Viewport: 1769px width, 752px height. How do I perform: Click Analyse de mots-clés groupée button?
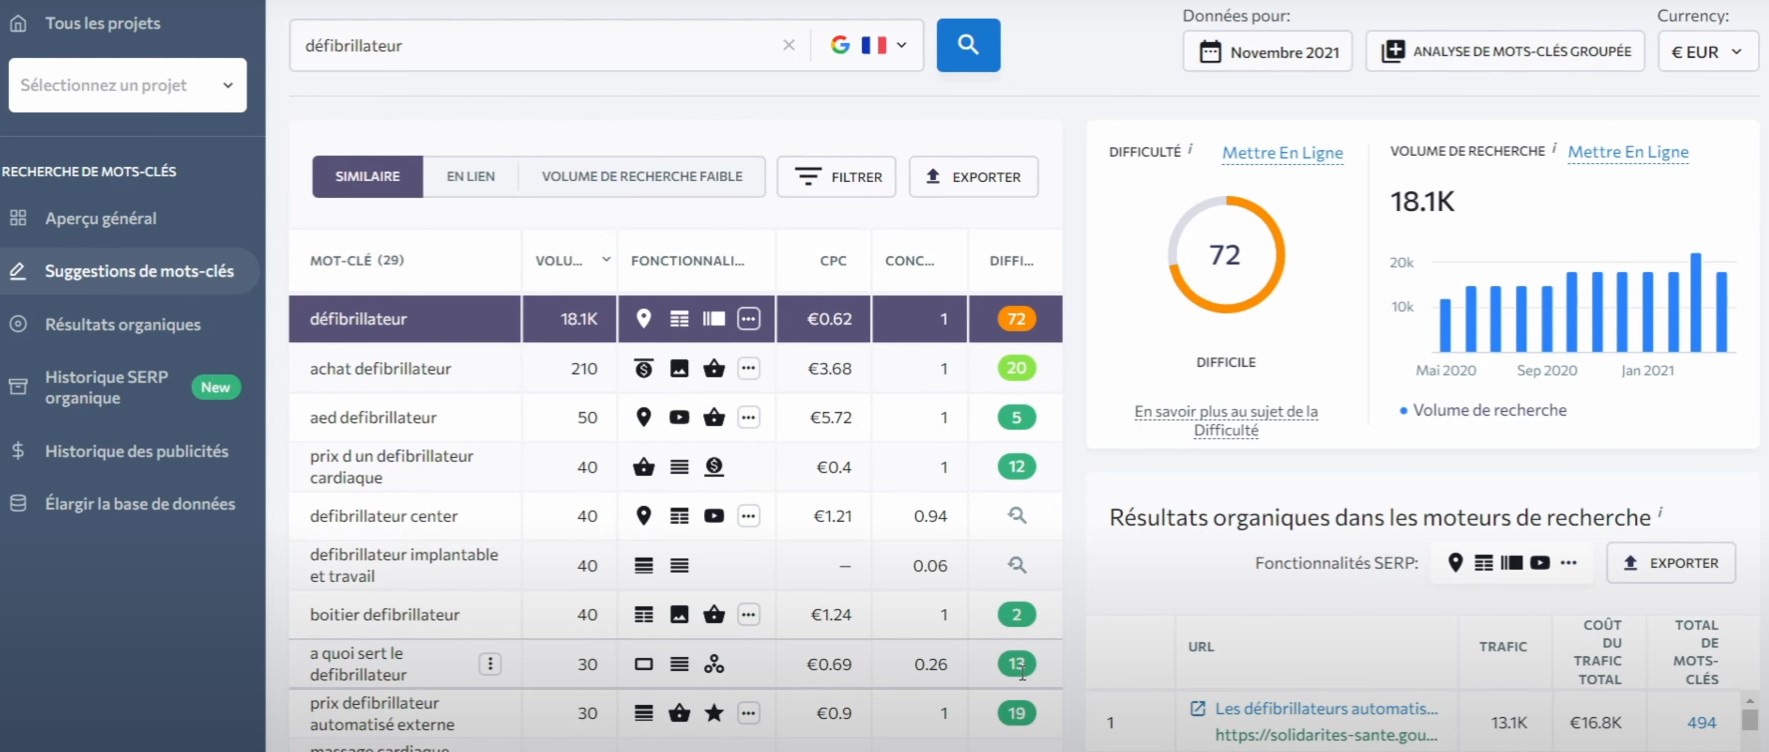[x=1505, y=52]
